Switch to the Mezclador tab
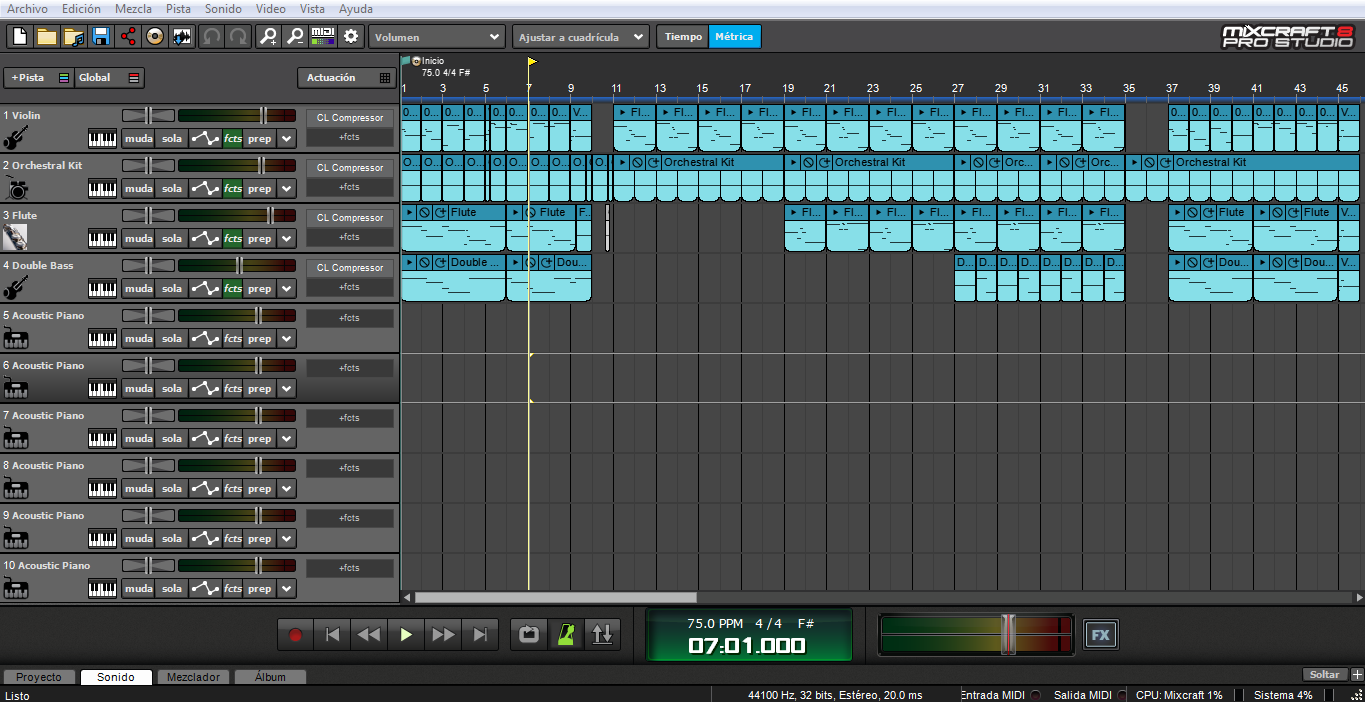Screen dimensions: 1365x702 tap(194, 677)
